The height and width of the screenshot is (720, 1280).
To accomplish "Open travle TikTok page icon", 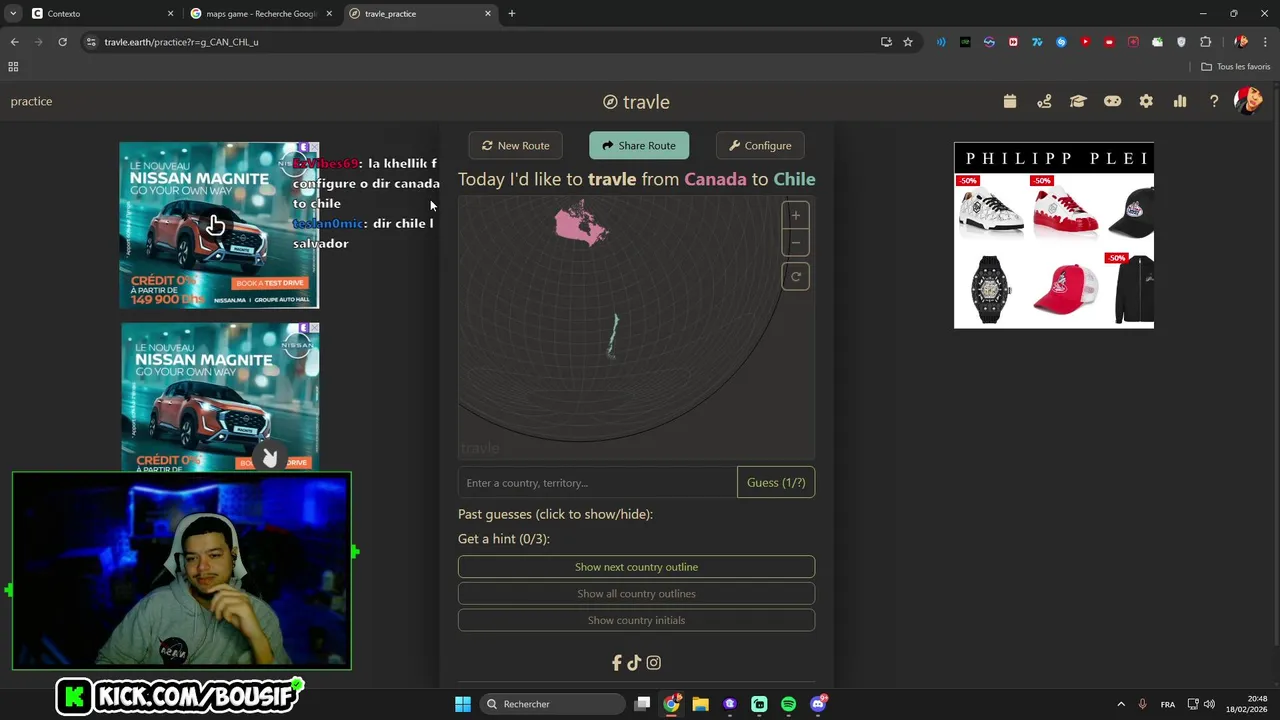I will (x=634, y=662).
